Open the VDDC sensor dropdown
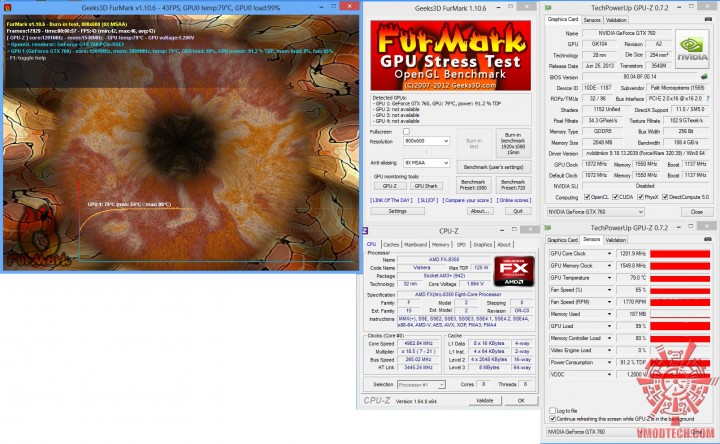The width and height of the screenshot is (720, 444). (609, 375)
